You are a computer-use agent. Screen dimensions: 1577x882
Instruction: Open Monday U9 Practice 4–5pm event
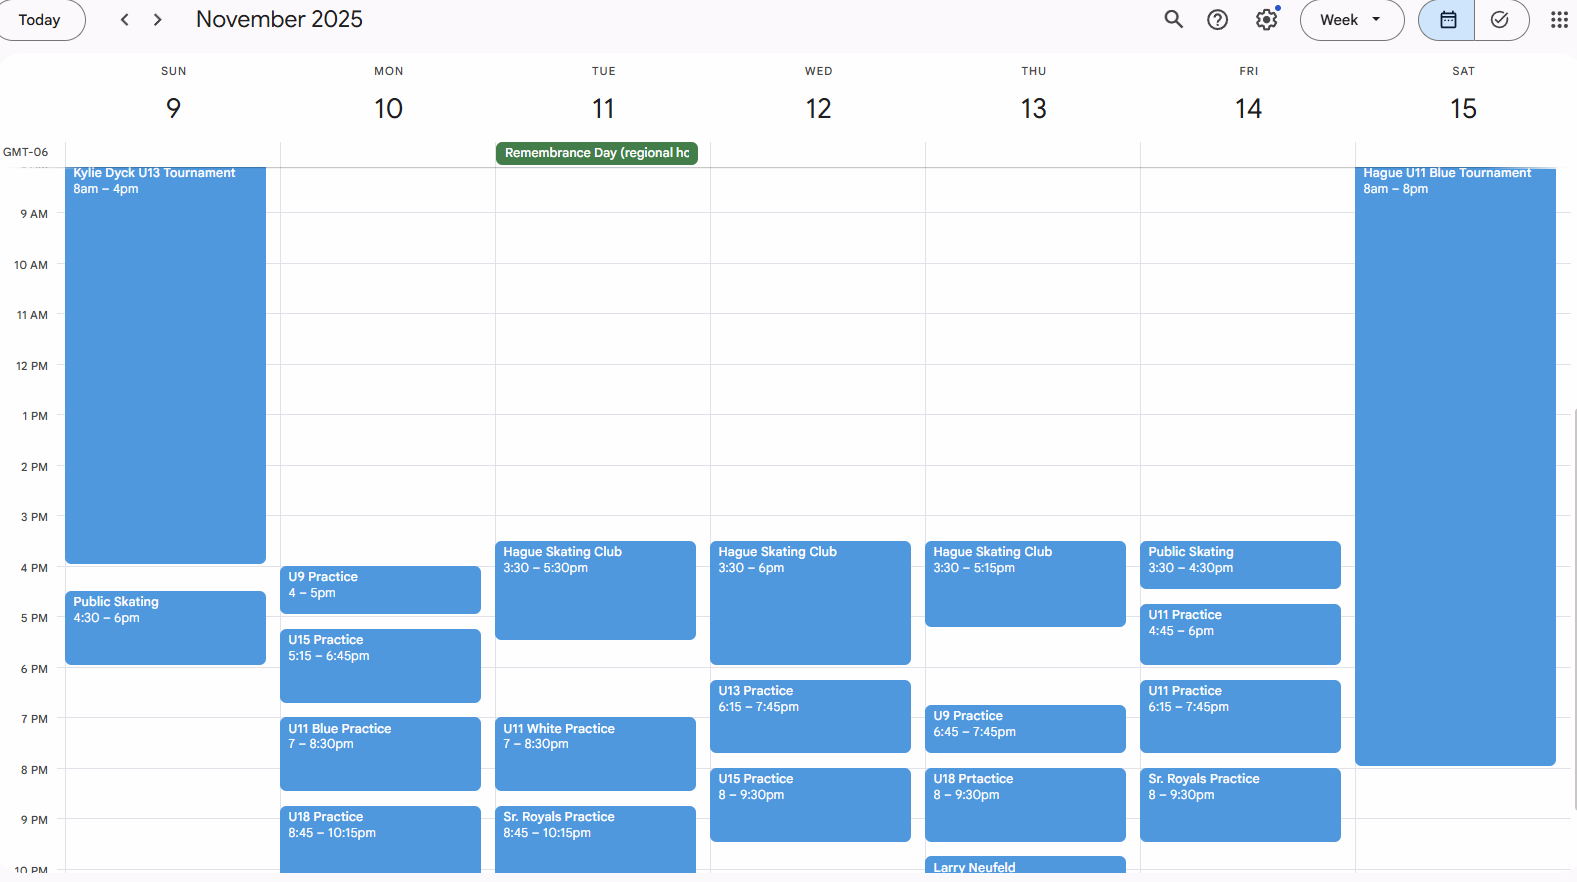click(x=380, y=590)
